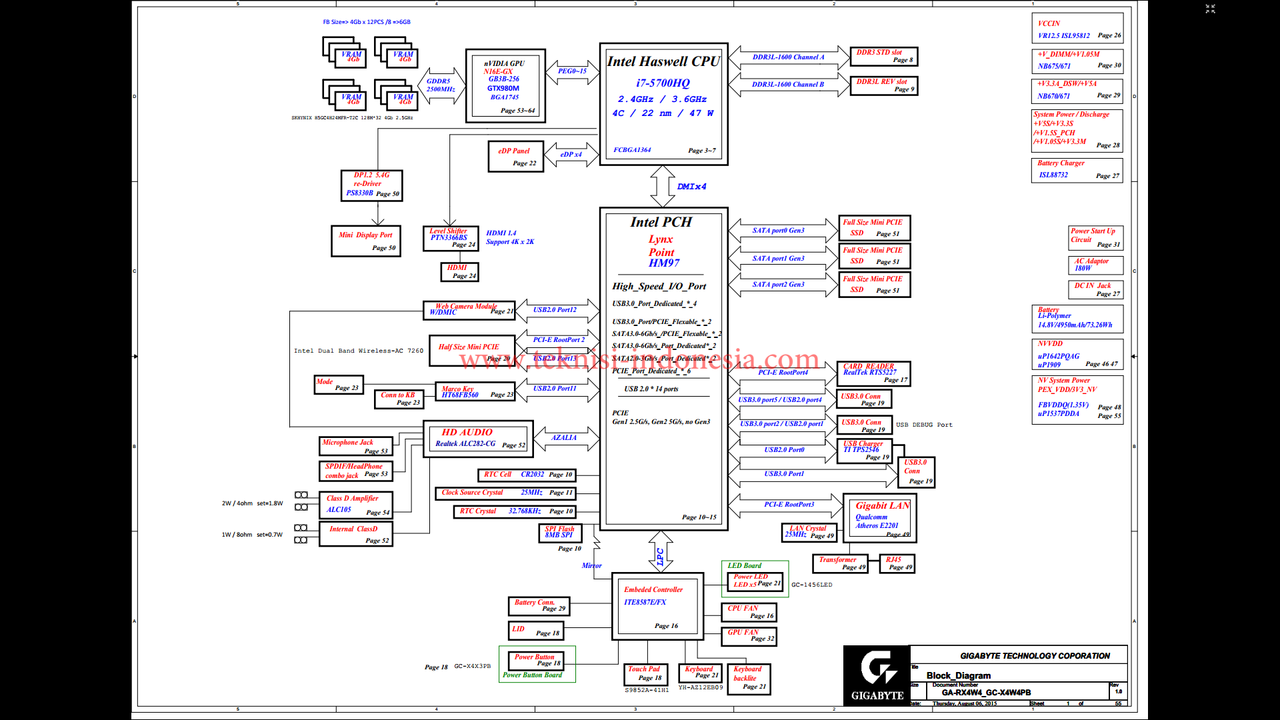
Task: Click the "Class D Amplifier" block
Action: pos(356,504)
